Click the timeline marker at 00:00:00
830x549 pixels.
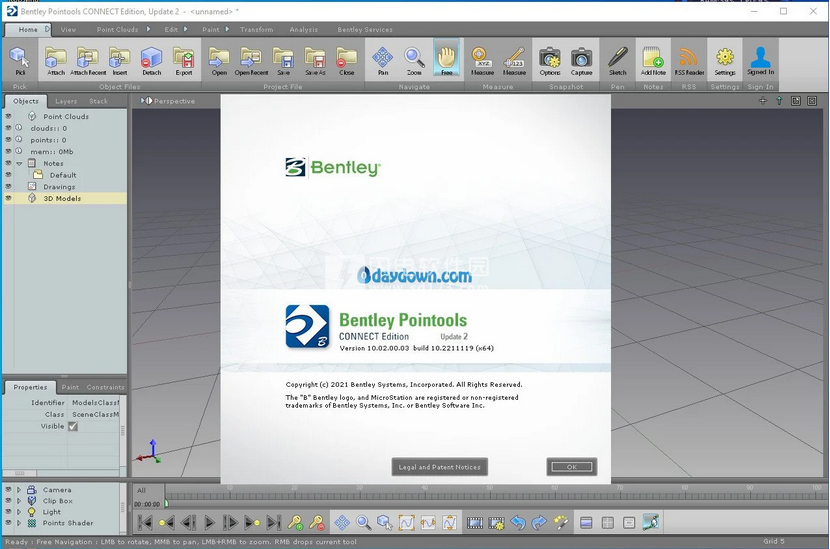click(166, 503)
